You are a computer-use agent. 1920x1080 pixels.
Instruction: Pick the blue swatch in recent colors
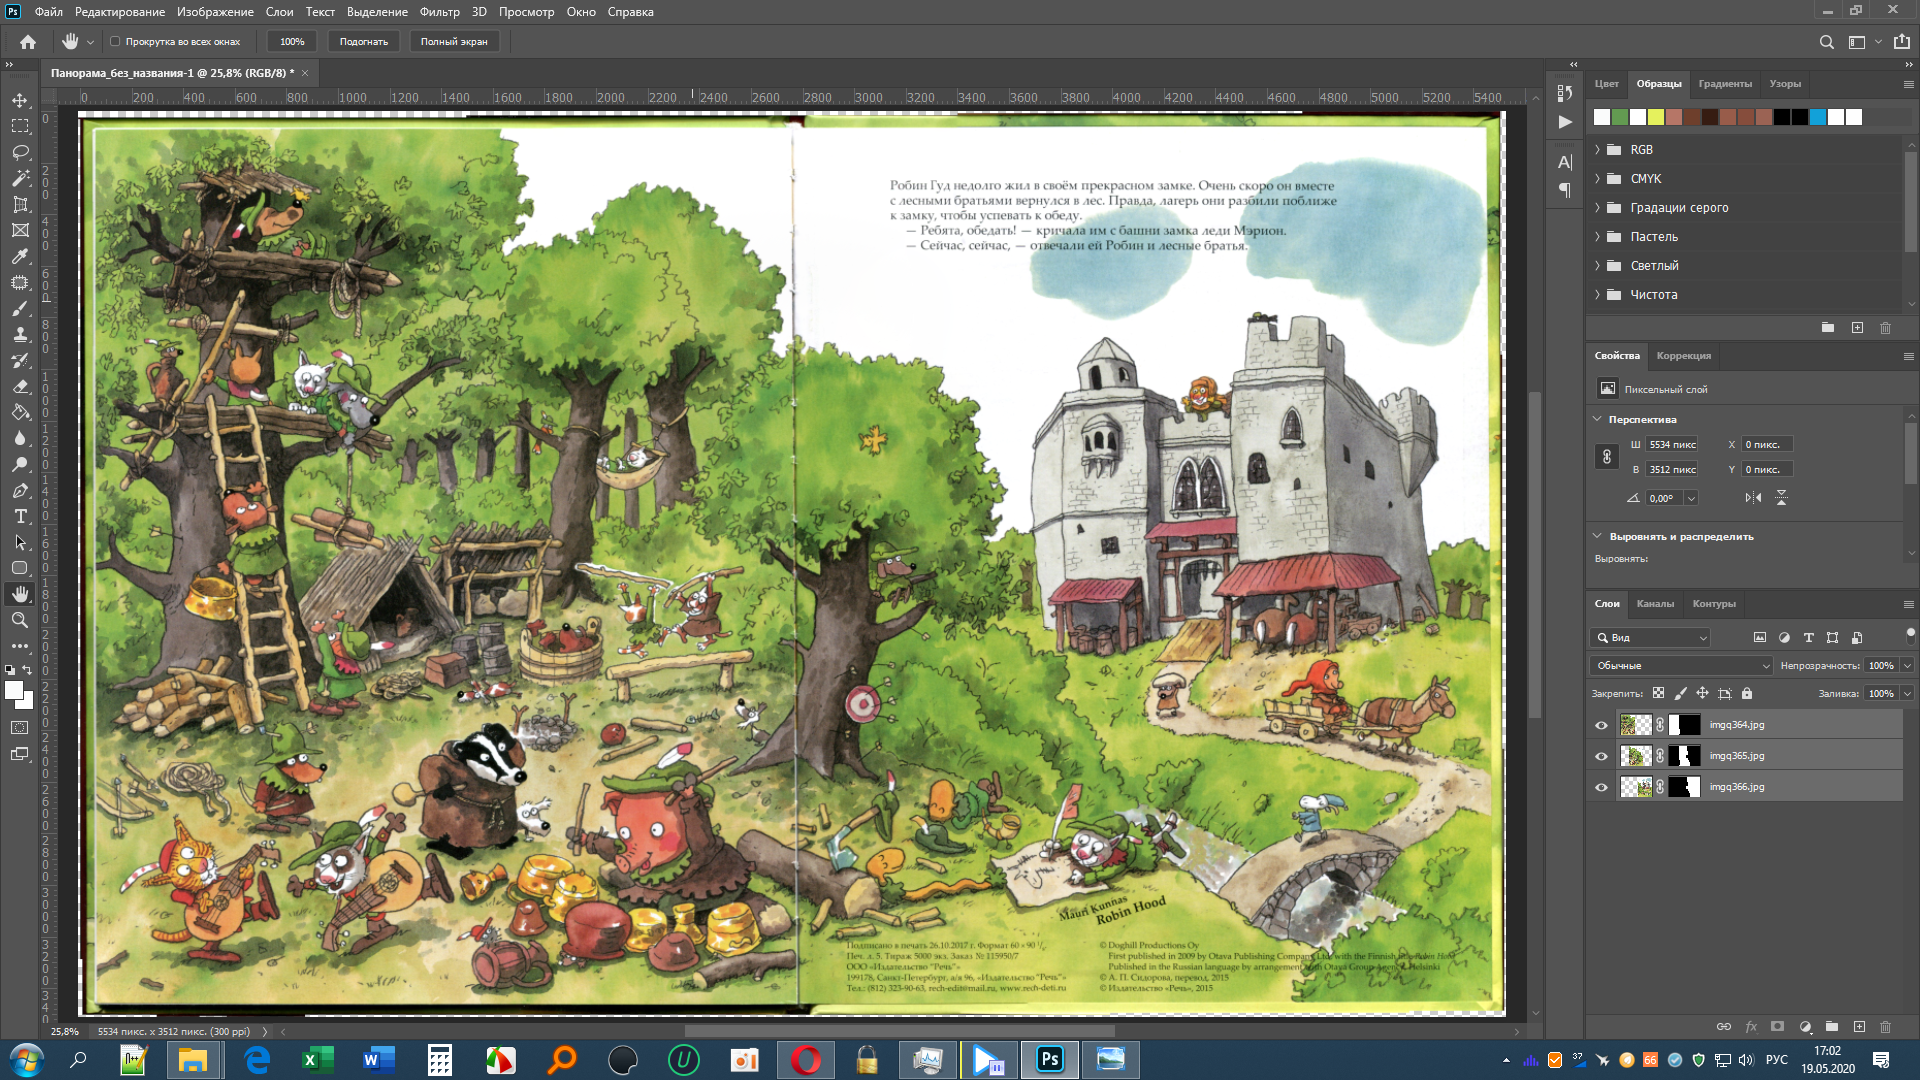click(x=1818, y=117)
